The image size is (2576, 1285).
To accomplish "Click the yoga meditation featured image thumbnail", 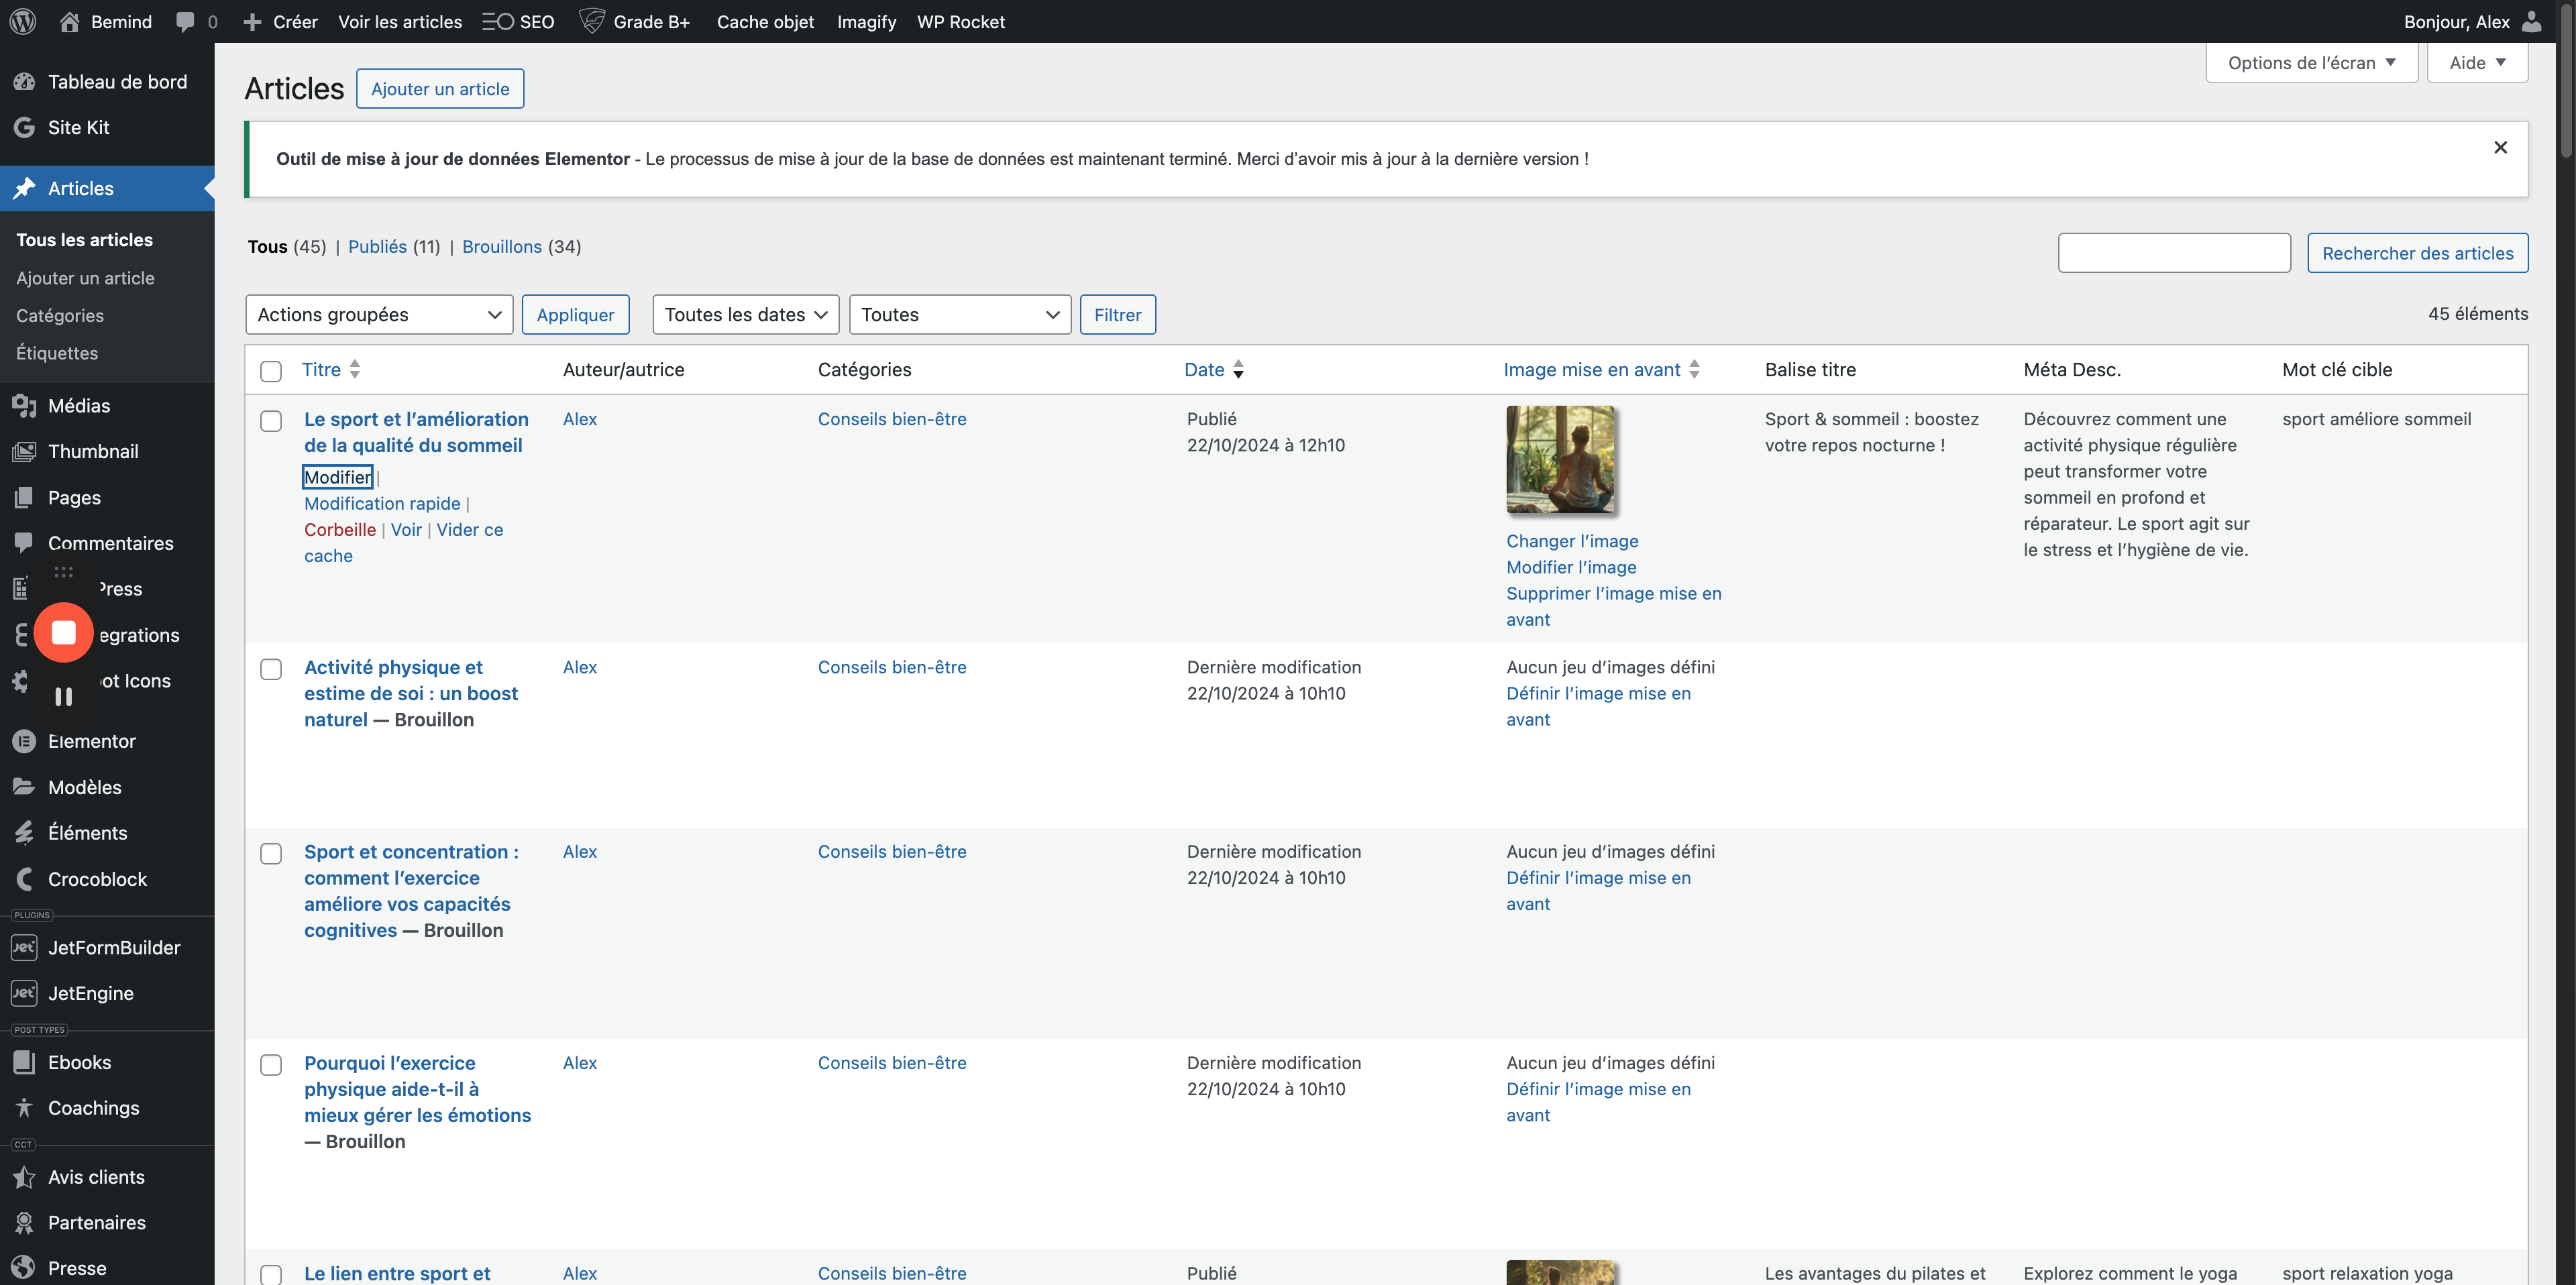I will pyautogui.click(x=1561, y=460).
